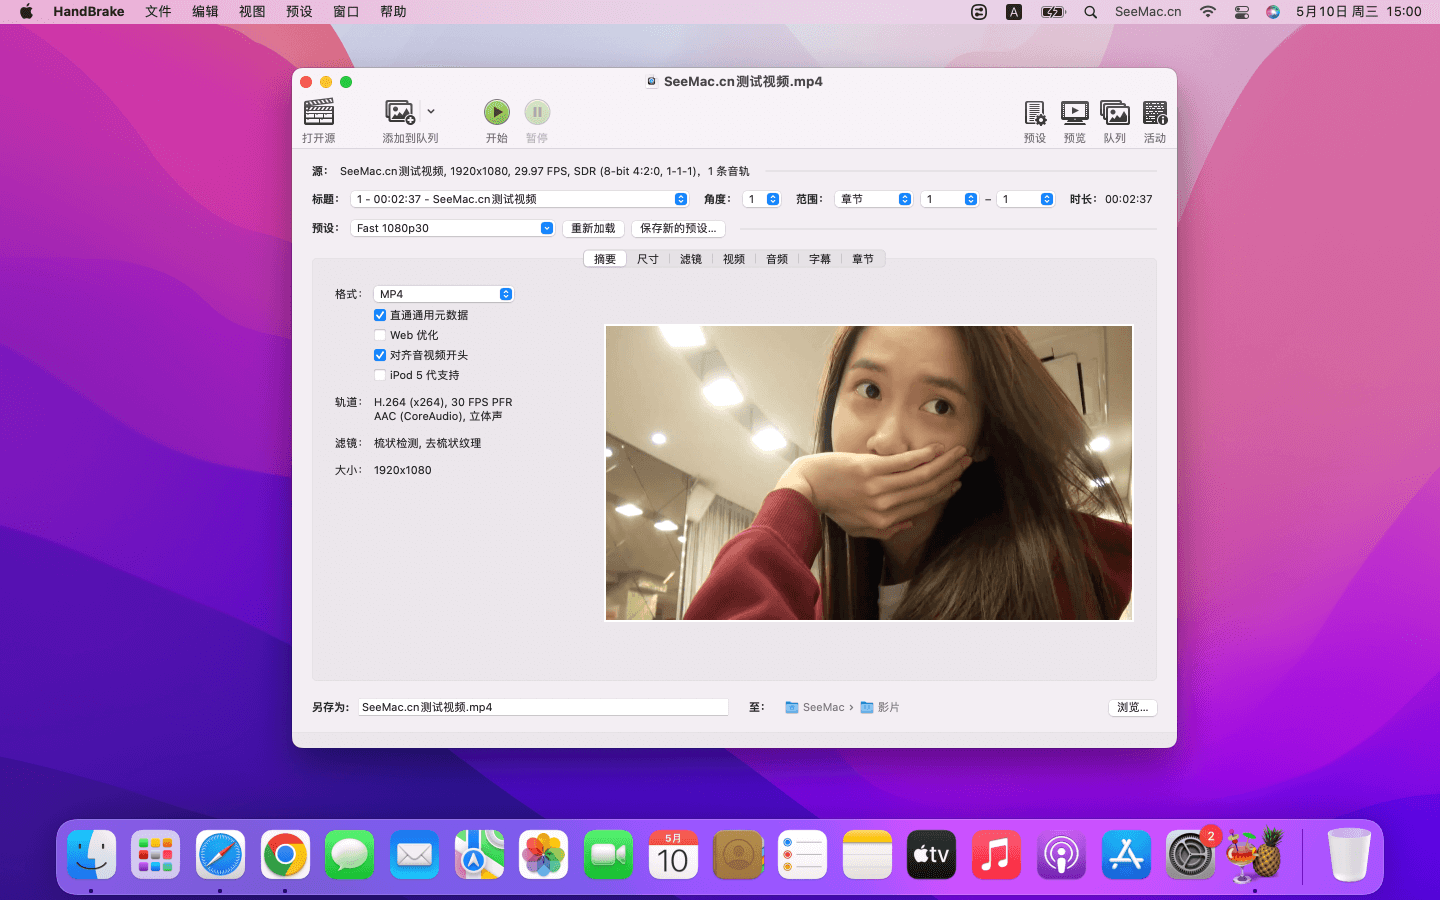Viewport: 1440px width, 900px height.
Task: Click the Siri icon in menu bar
Action: point(1273,12)
